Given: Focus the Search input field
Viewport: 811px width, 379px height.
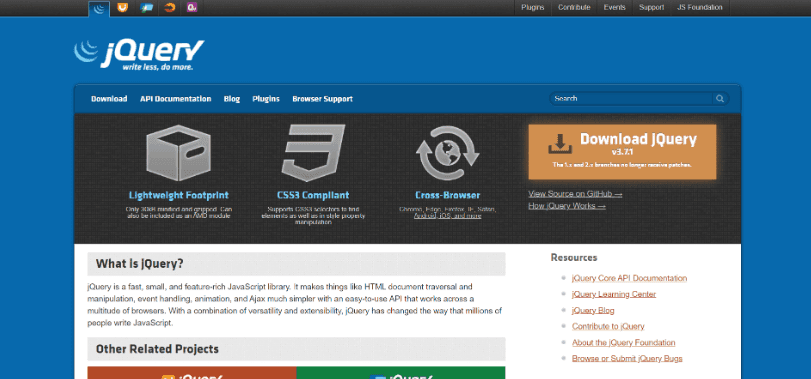Looking at the screenshot, I should tap(632, 99).
